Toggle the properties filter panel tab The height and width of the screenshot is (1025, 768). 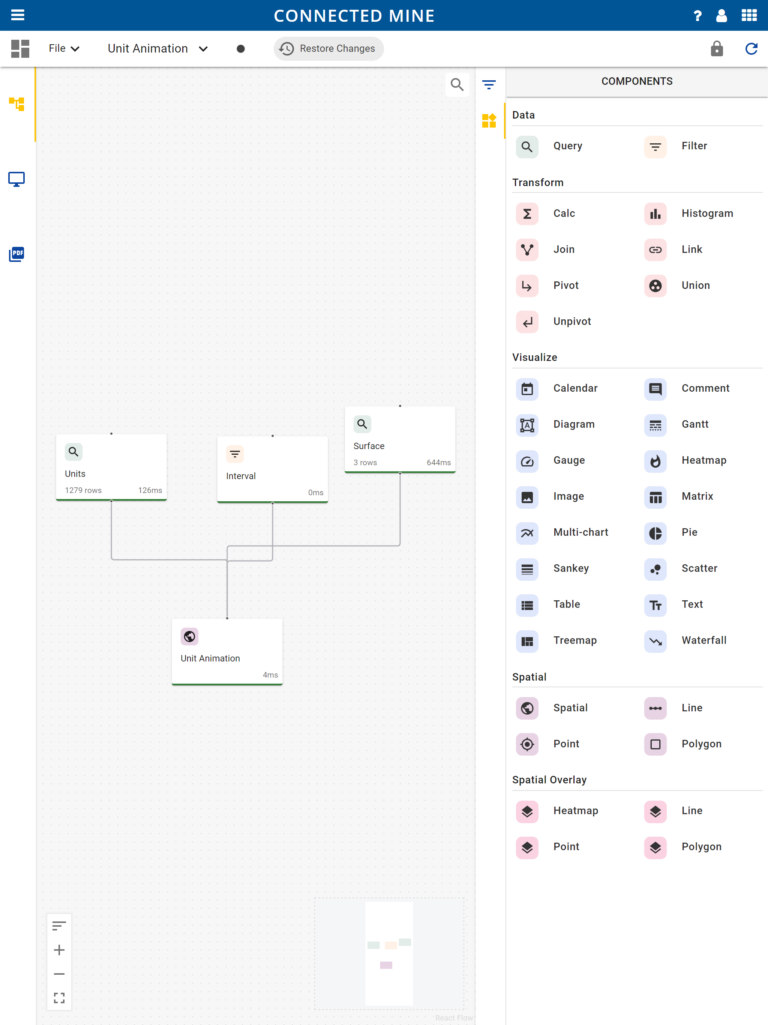click(489, 85)
